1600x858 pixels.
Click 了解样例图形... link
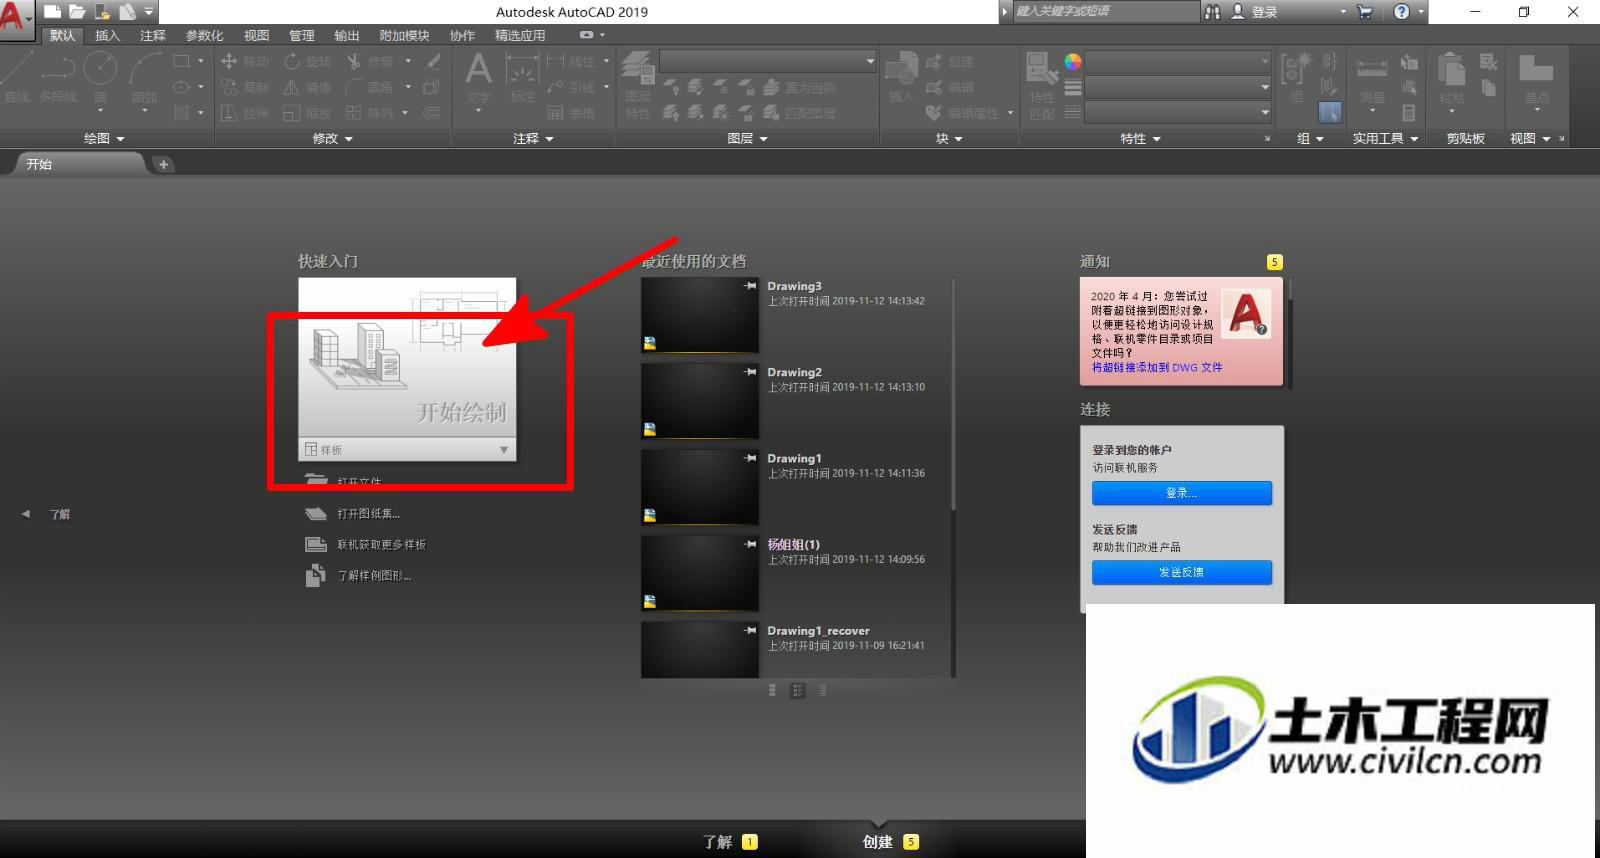tap(374, 576)
